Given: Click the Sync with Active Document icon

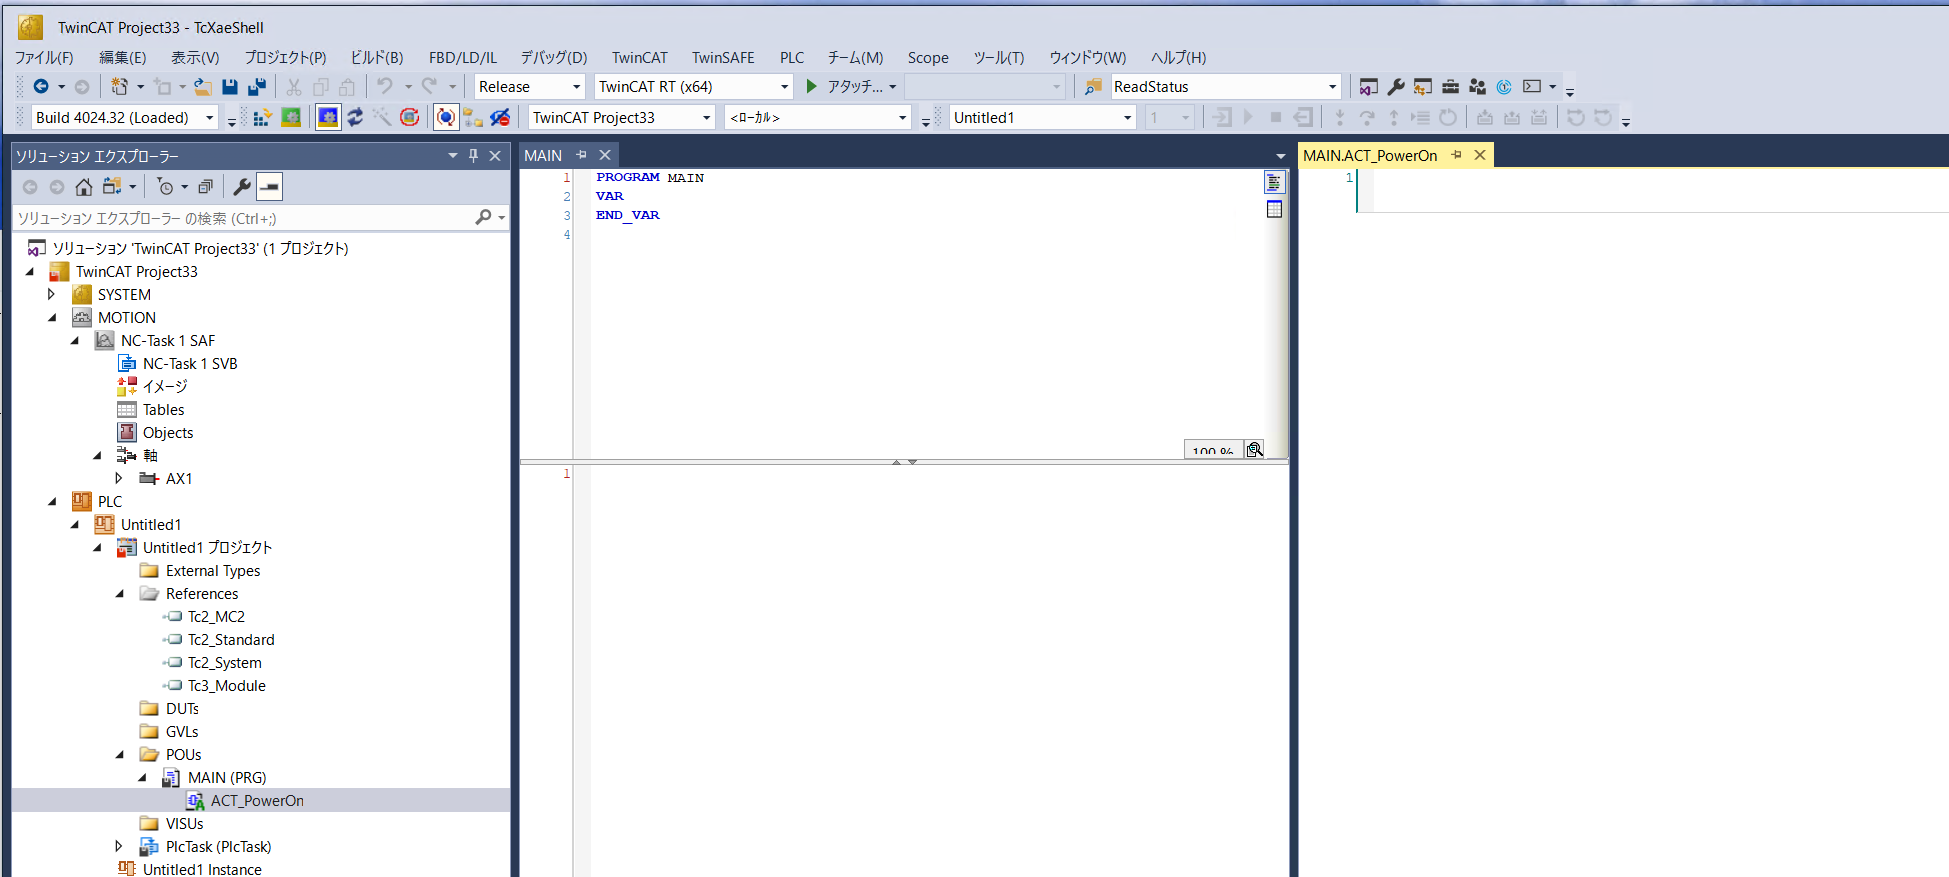Looking at the screenshot, I should pos(112,187).
